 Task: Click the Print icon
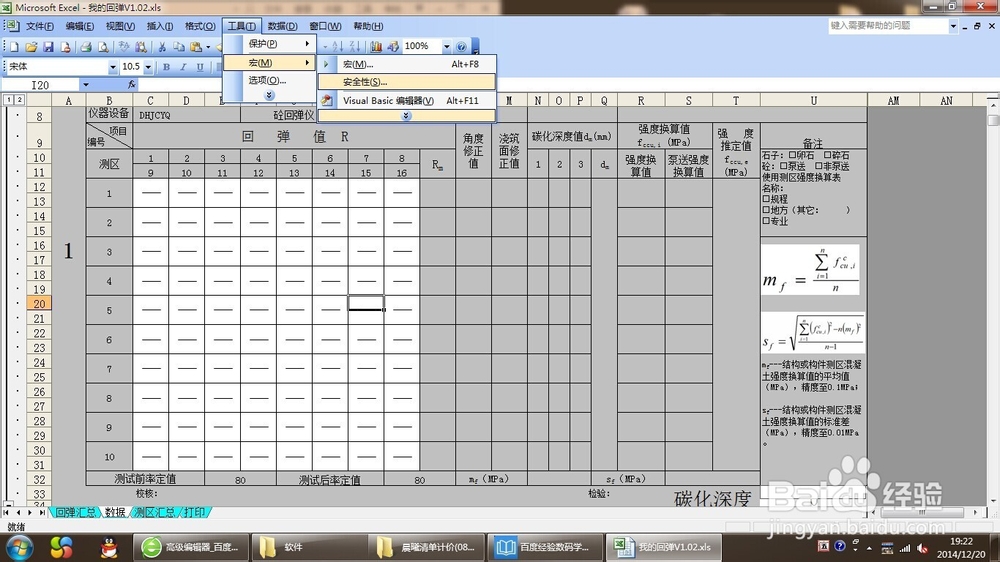point(85,47)
